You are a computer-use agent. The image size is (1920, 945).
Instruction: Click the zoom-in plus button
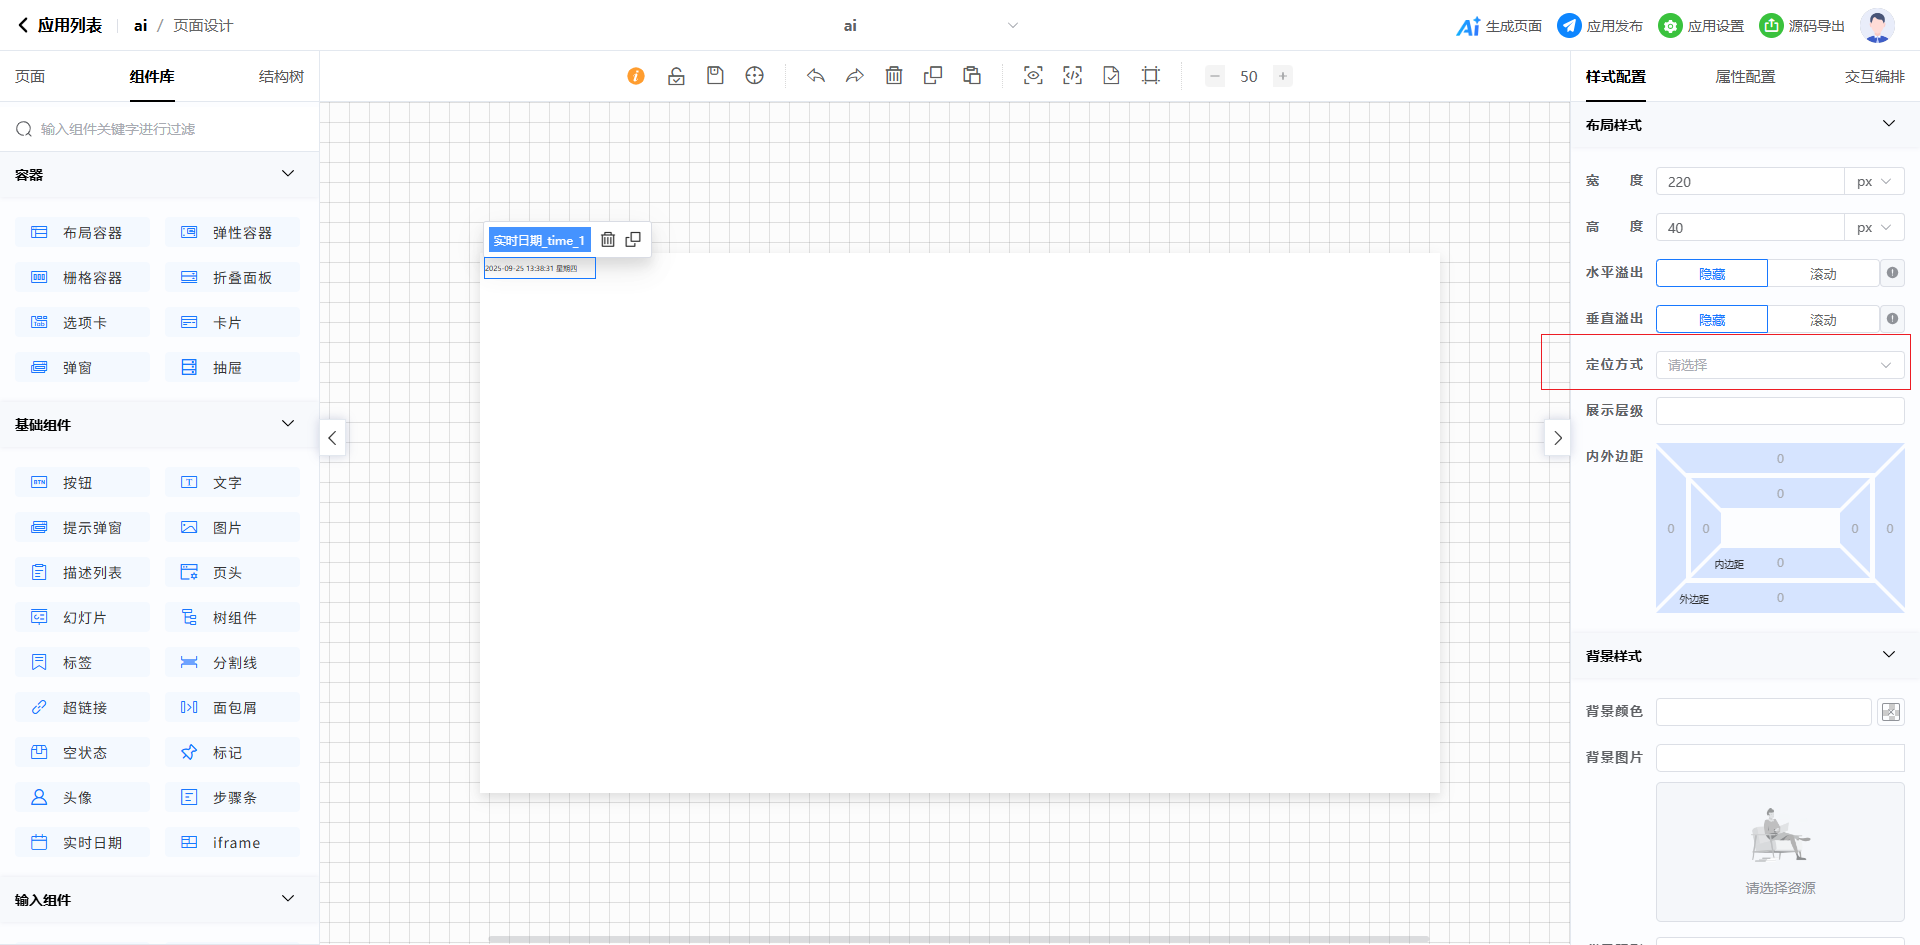pyautogui.click(x=1282, y=76)
